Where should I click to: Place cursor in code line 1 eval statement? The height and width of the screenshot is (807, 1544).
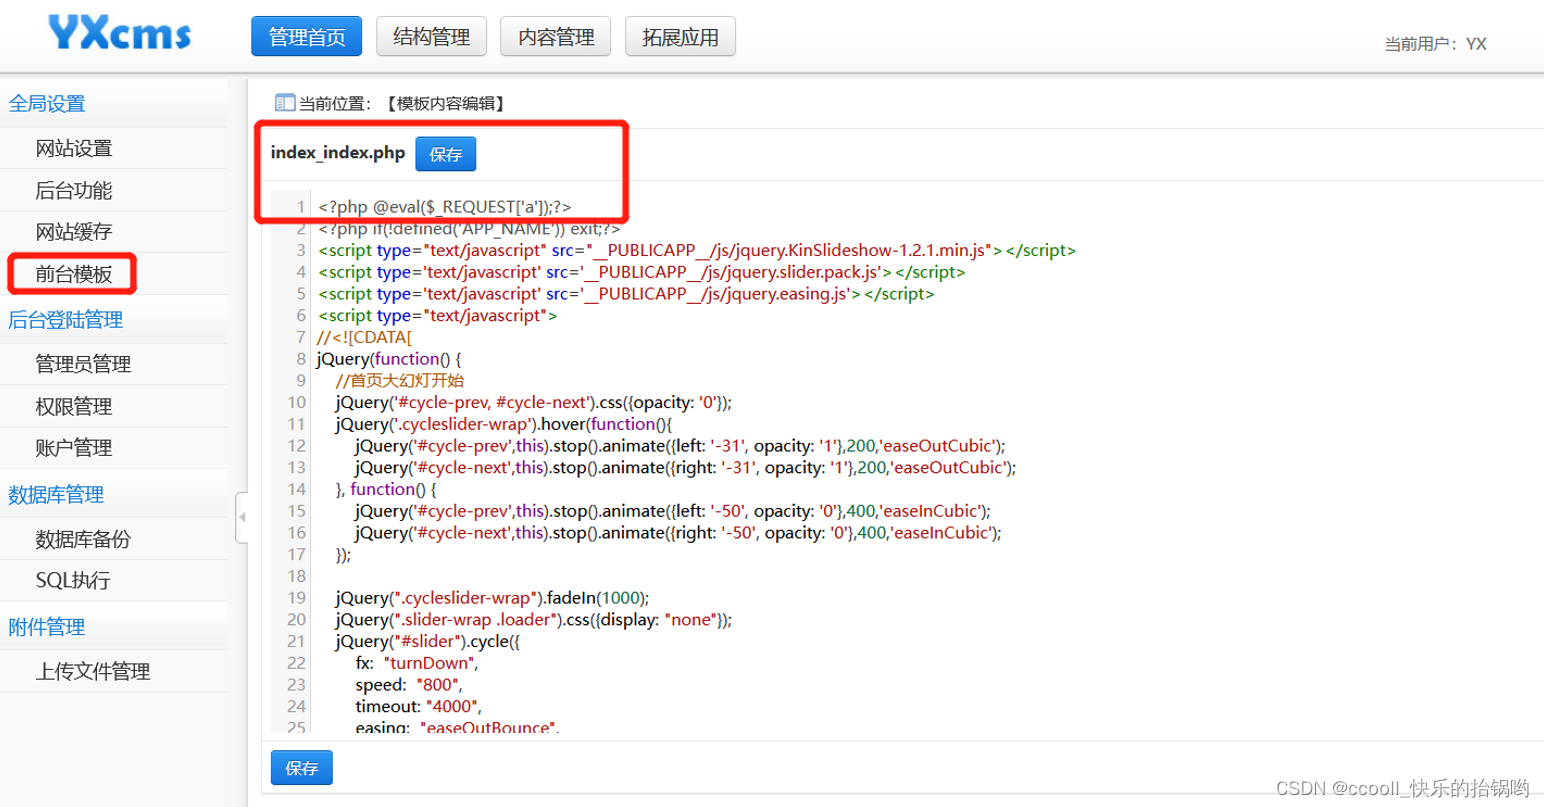[445, 207]
